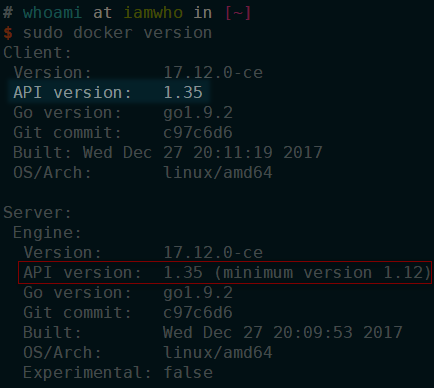Click server OS/Arch linux/amd64 value

pos(218,353)
